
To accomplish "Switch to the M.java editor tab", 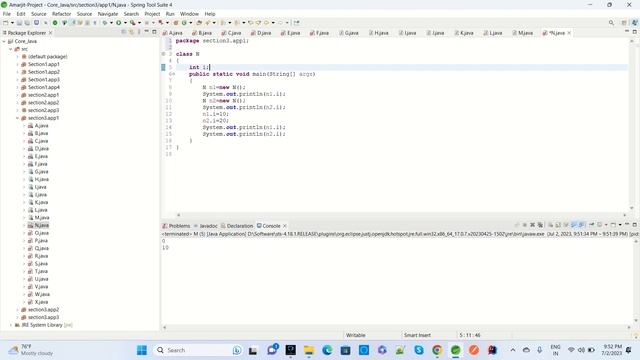I will tap(522, 33).
